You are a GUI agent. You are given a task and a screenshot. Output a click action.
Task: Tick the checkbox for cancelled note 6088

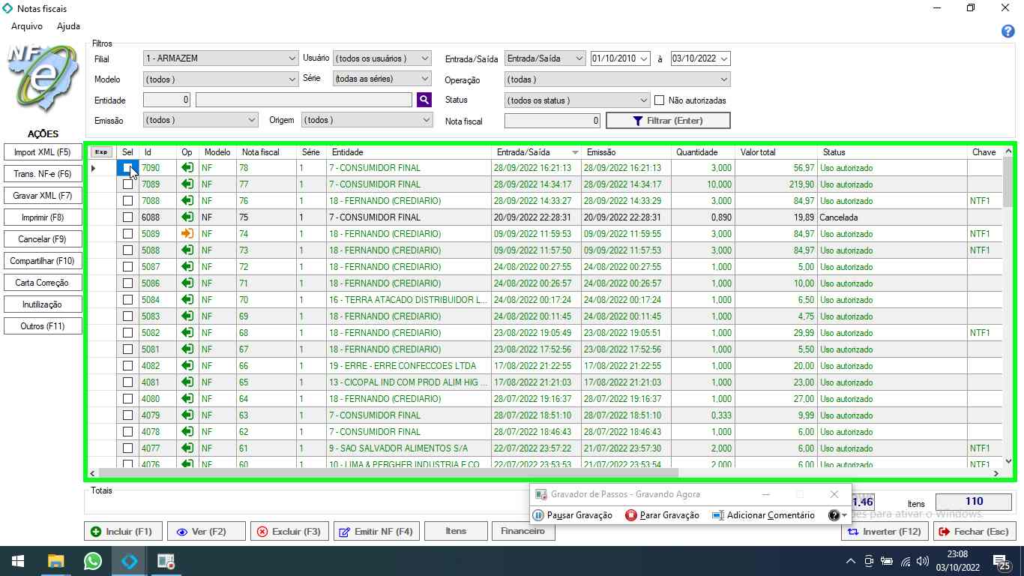point(127,217)
